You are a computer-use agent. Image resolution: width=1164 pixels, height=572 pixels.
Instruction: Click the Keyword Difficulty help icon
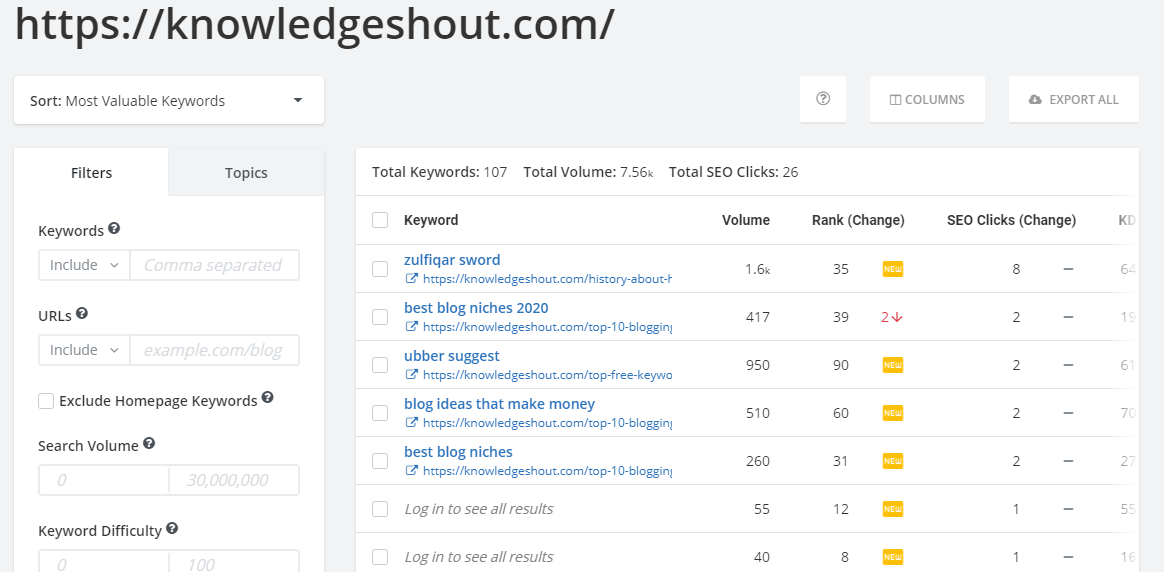172,528
